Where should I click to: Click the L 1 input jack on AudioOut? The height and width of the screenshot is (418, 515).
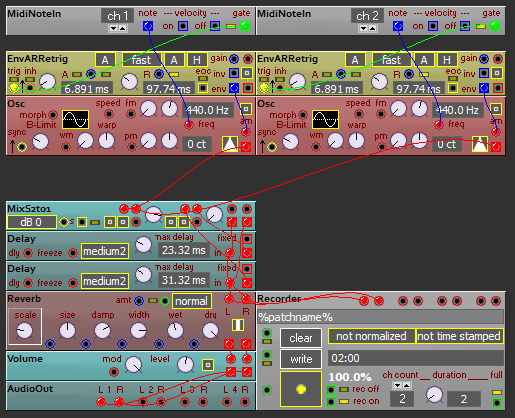pyautogui.click(x=101, y=402)
